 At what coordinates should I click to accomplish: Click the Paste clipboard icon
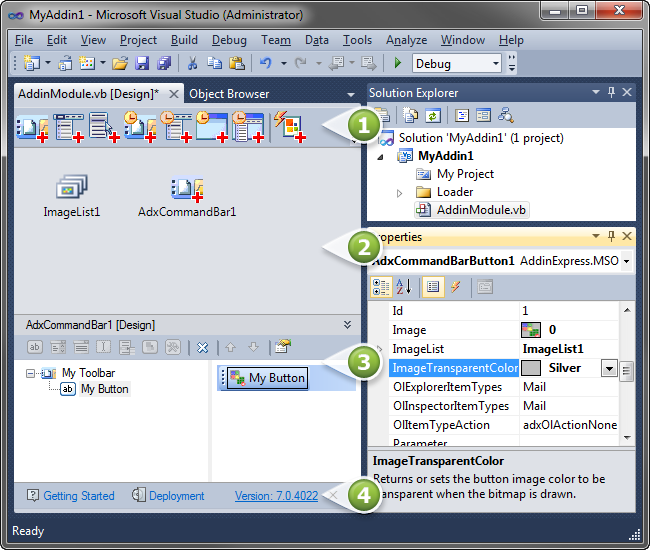point(237,63)
